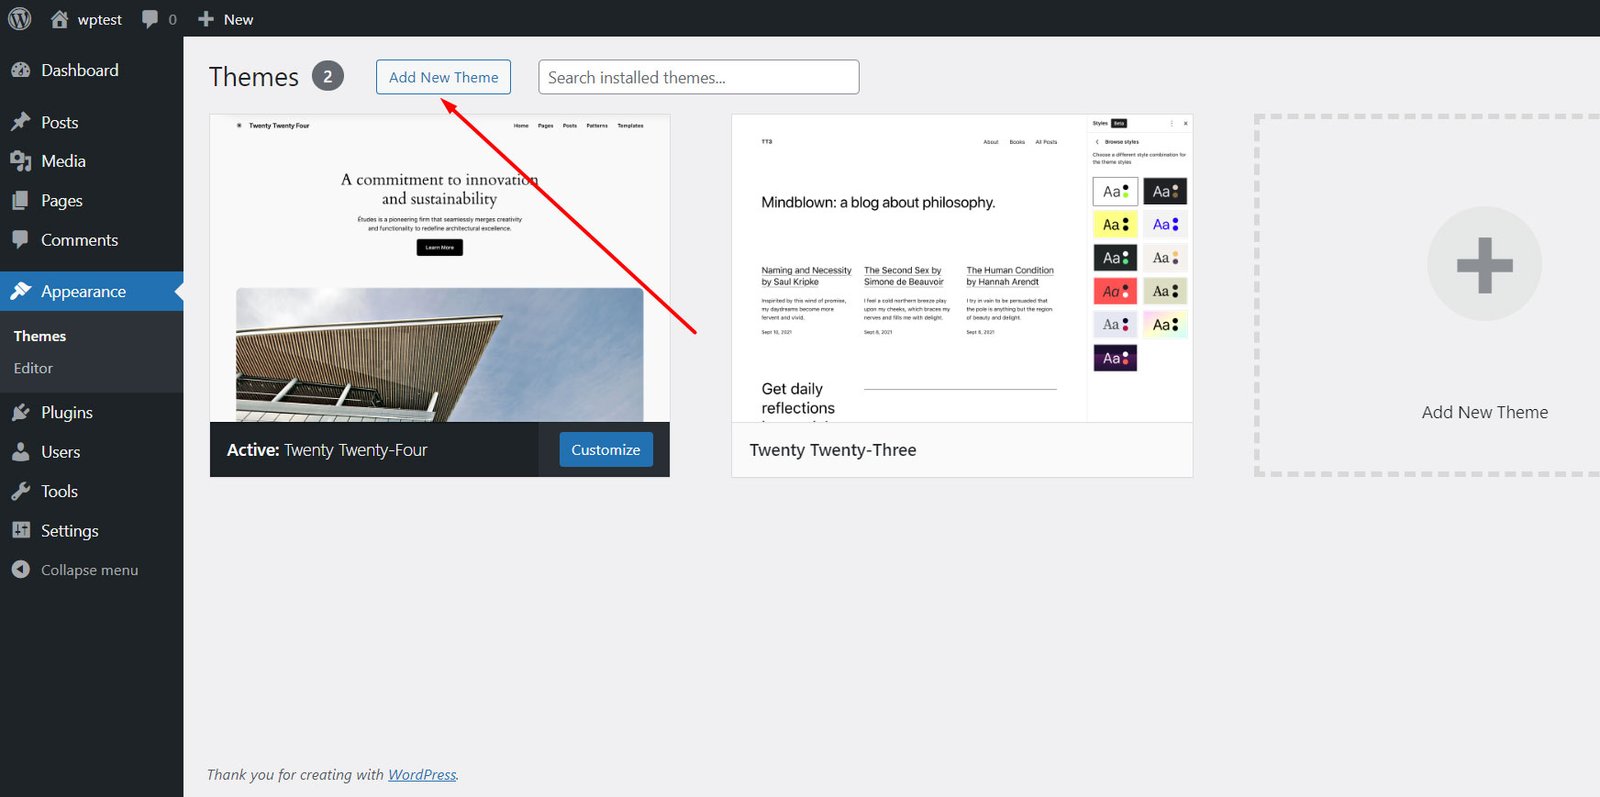Click the Twenty Twenty-Three theme name

833,450
